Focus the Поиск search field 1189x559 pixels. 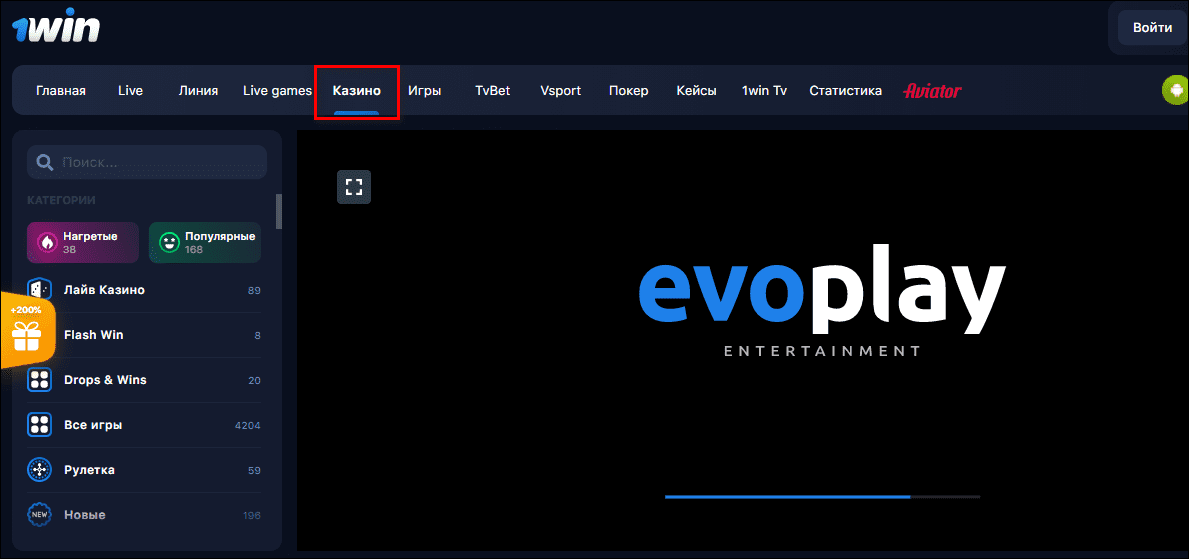147,162
